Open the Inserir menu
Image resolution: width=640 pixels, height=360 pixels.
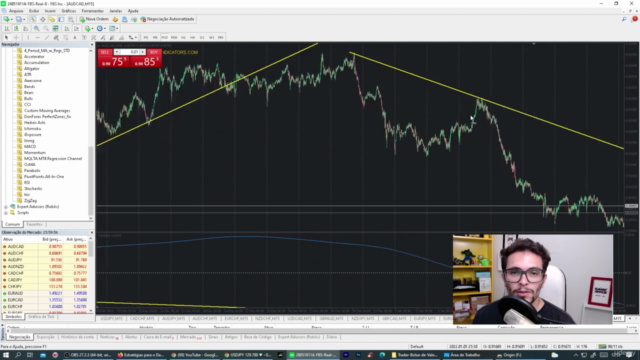point(50,11)
